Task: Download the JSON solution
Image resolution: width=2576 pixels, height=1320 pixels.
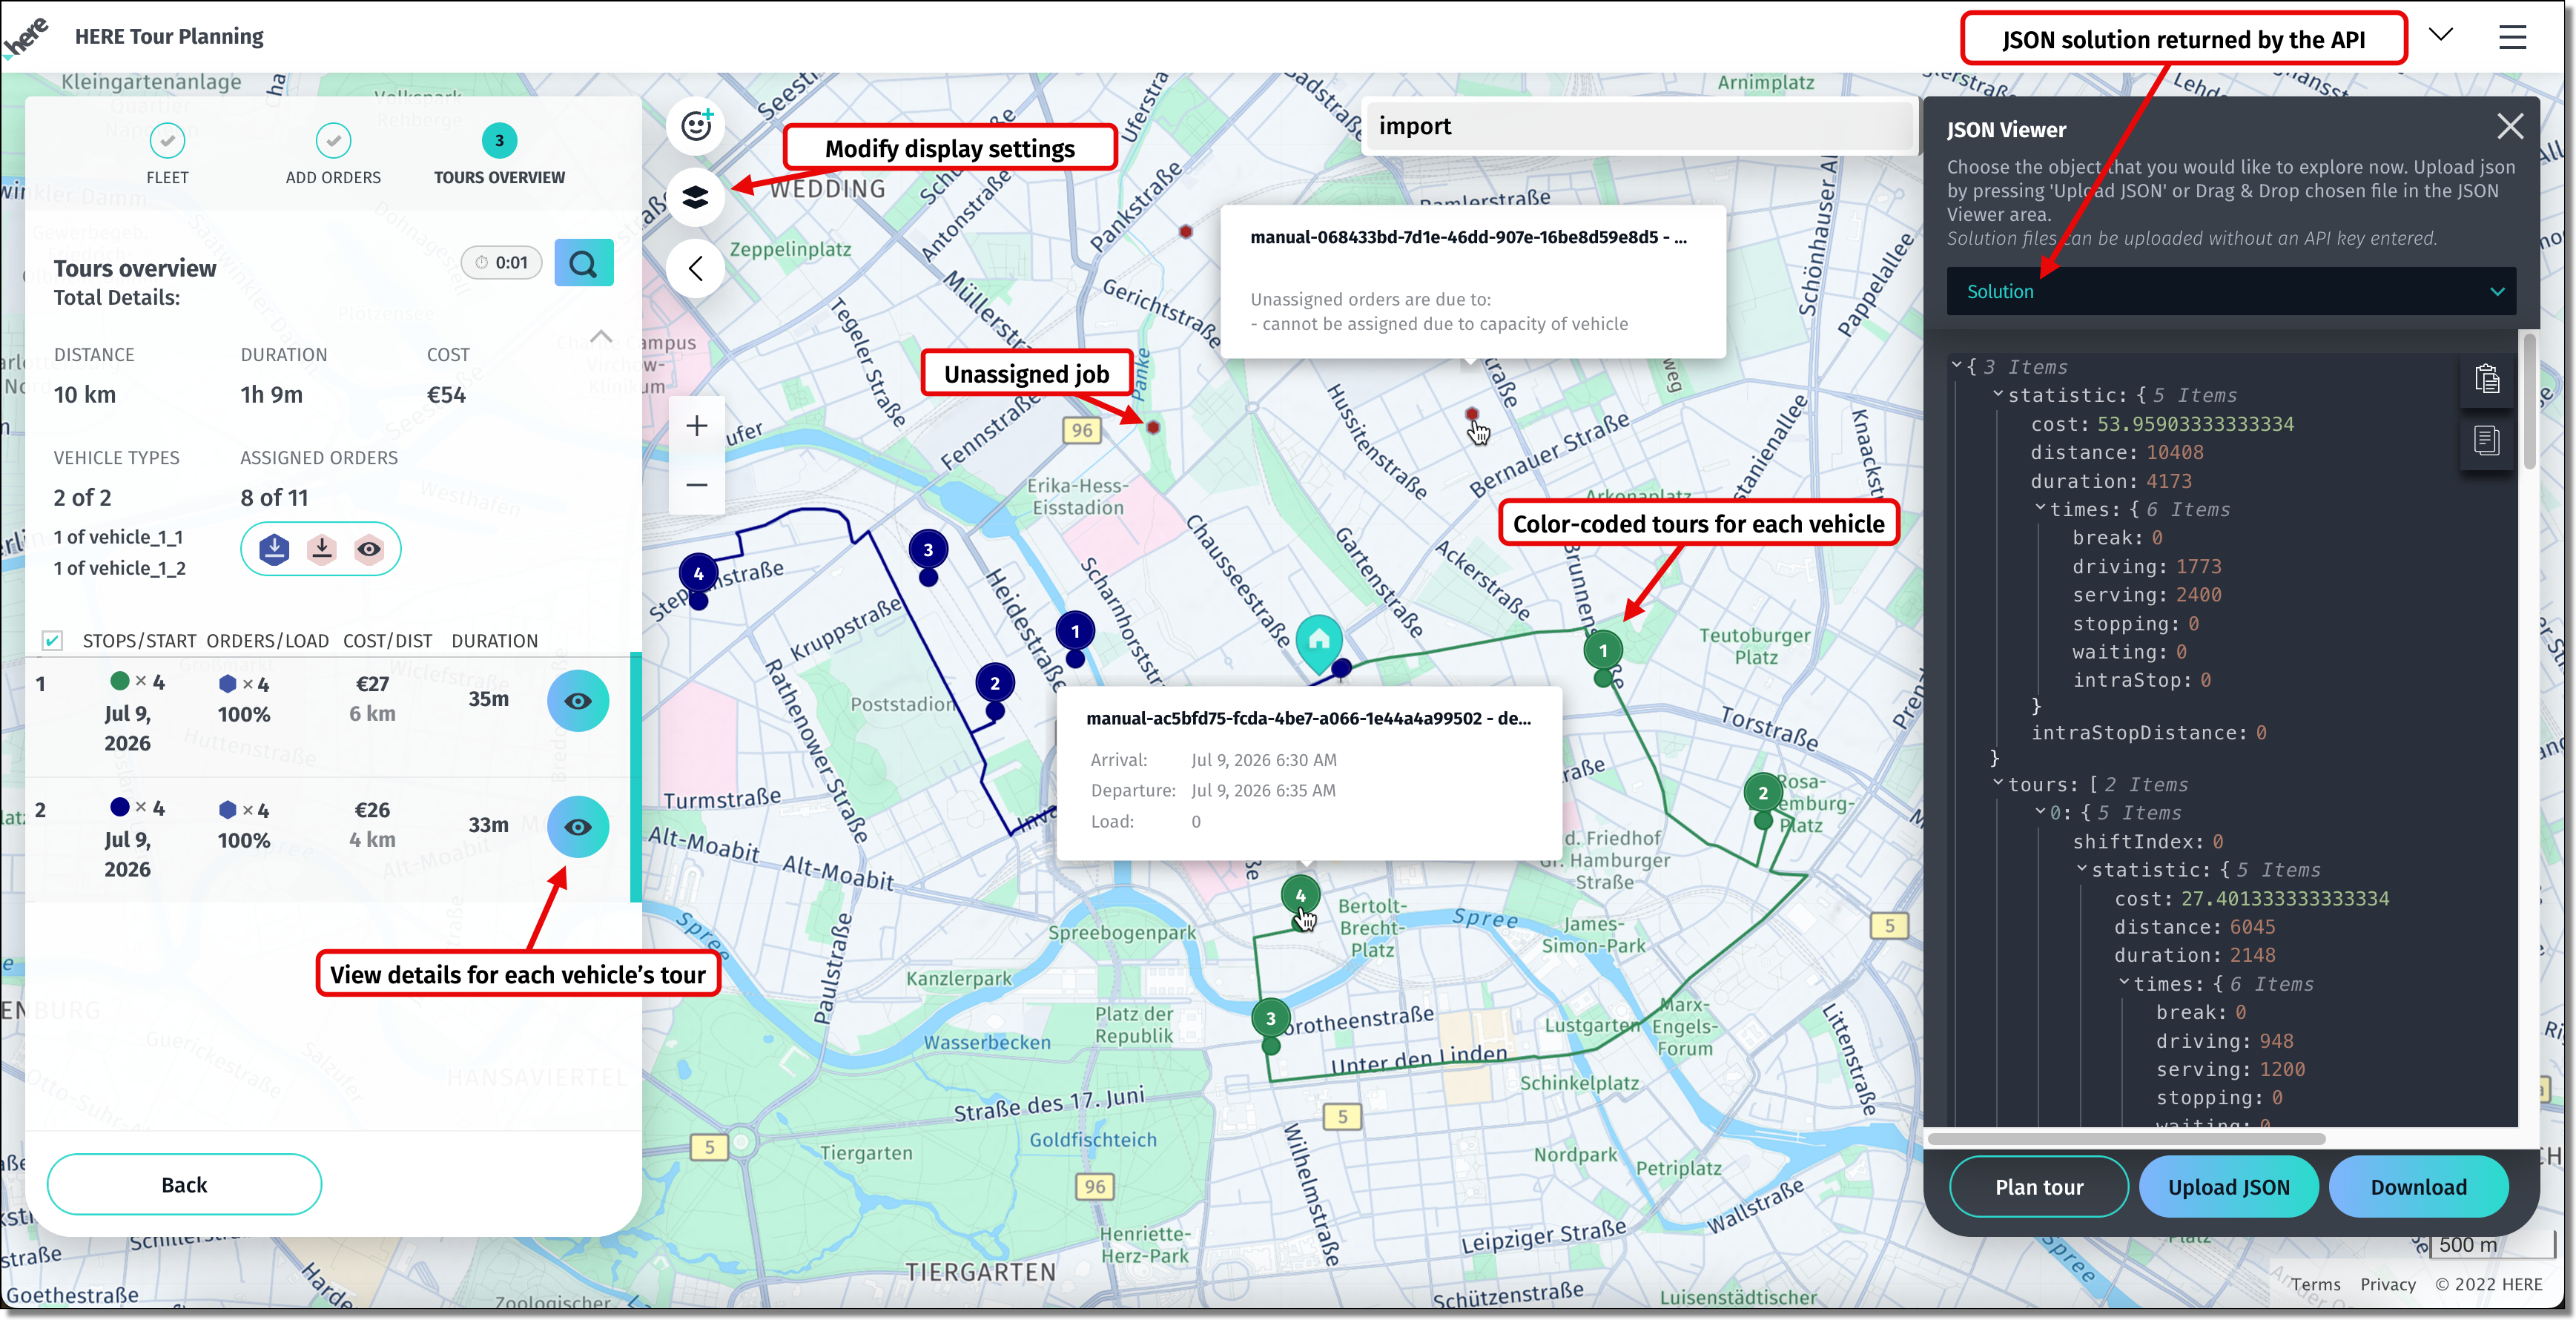Action: coord(2419,1187)
